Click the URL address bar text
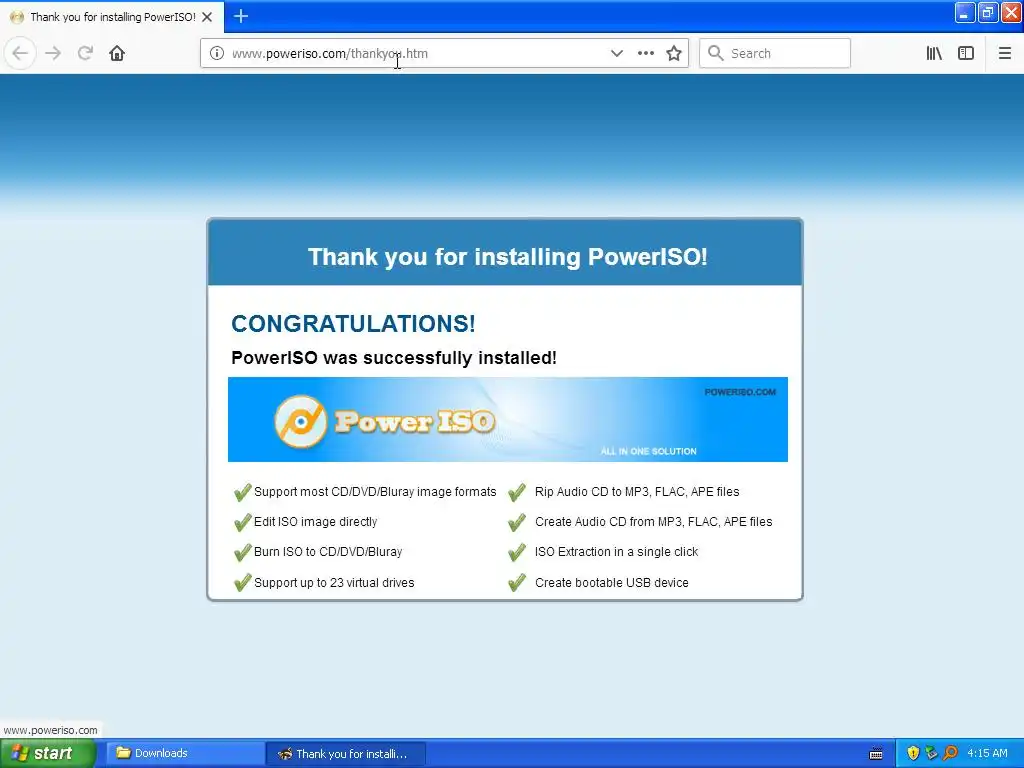Image resolution: width=1024 pixels, height=768 pixels. pyautogui.click(x=330, y=54)
